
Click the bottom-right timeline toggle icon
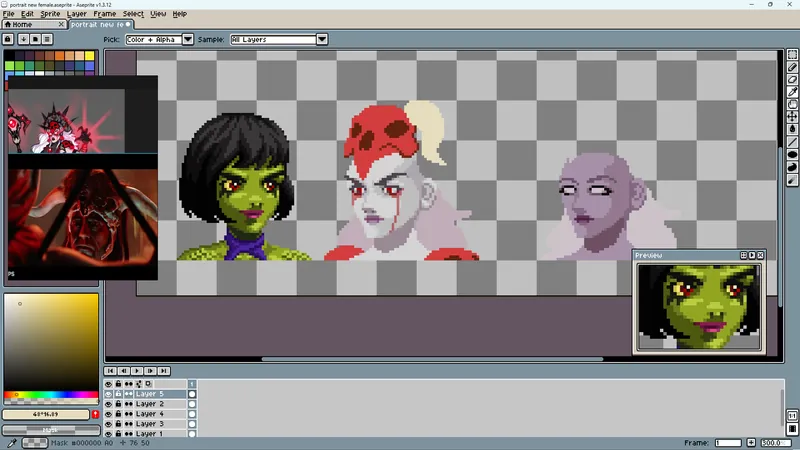(x=792, y=429)
